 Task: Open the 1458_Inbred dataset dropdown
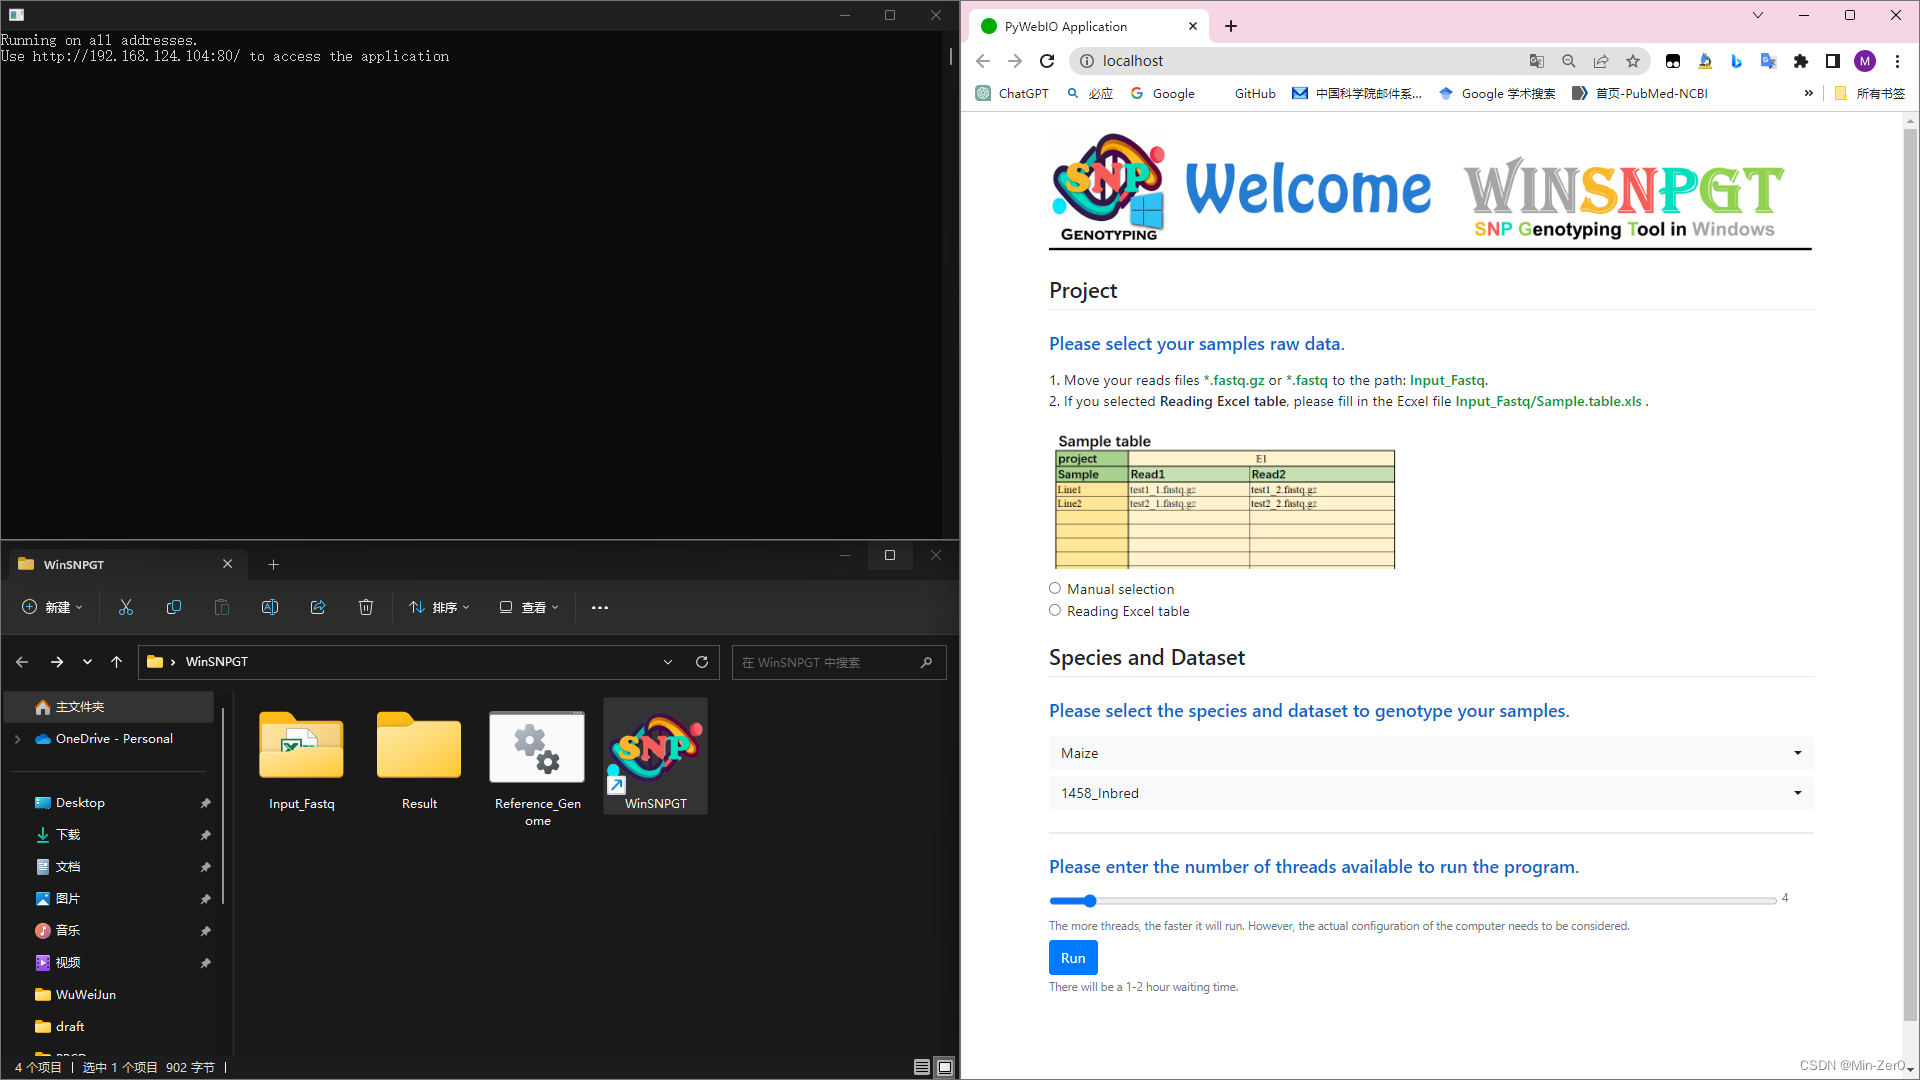[1430, 793]
